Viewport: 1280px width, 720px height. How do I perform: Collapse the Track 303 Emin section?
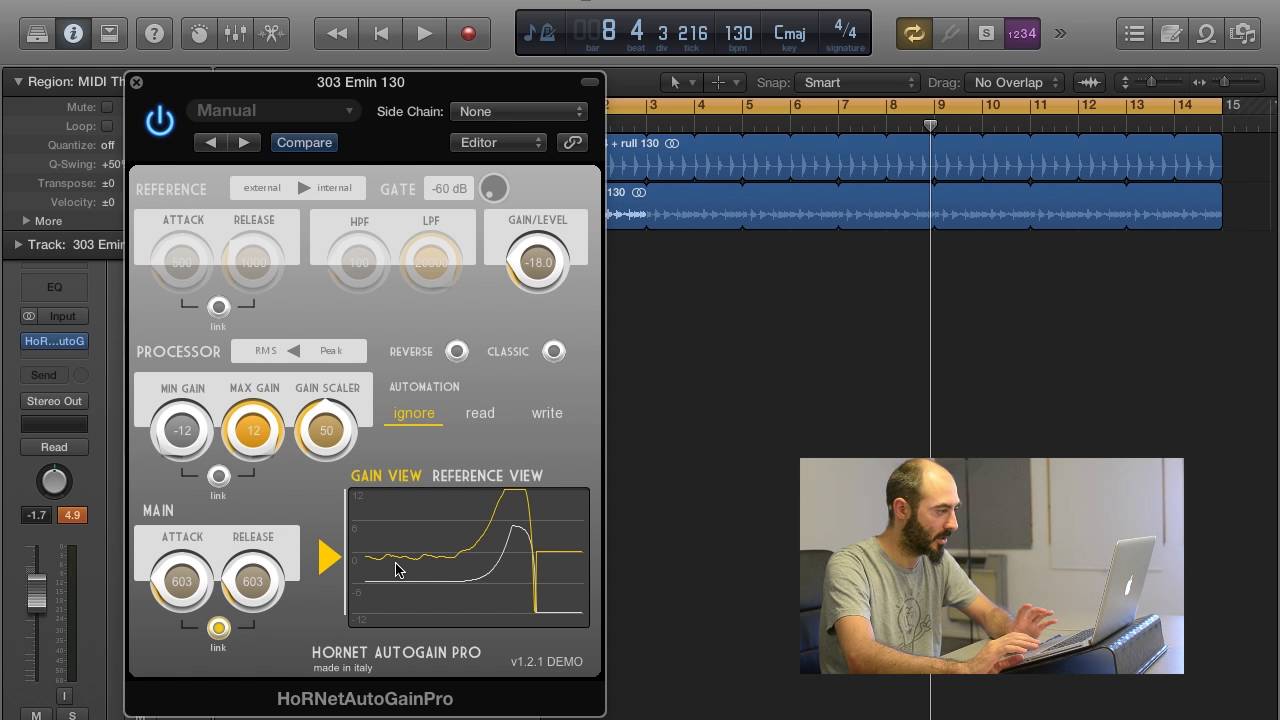[18, 244]
